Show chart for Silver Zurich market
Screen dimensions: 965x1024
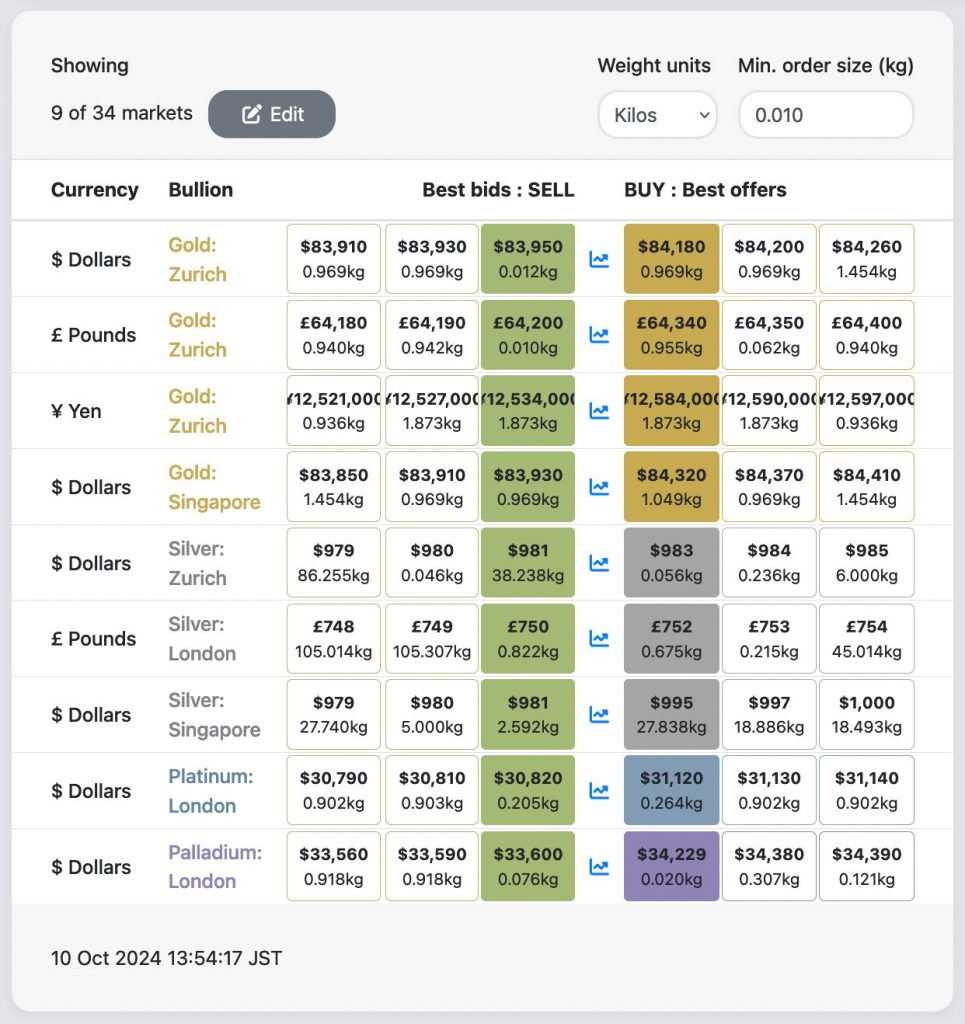(599, 563)
